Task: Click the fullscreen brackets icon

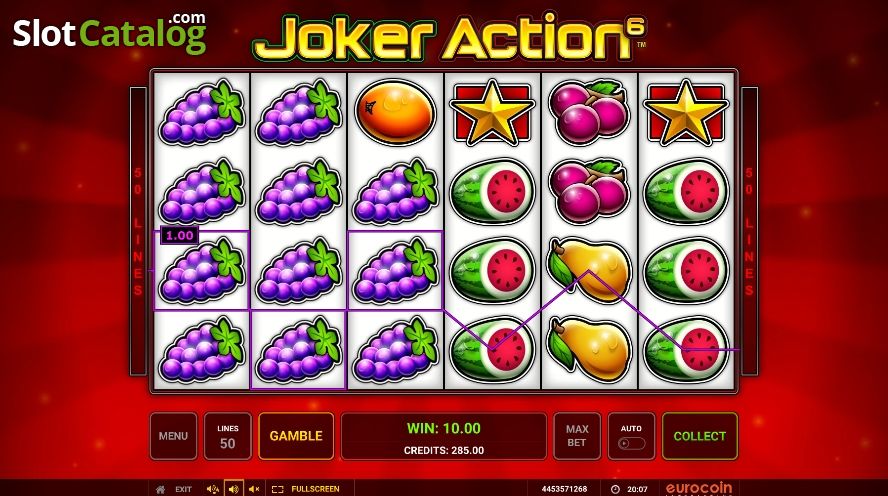Action: point(278,489)
